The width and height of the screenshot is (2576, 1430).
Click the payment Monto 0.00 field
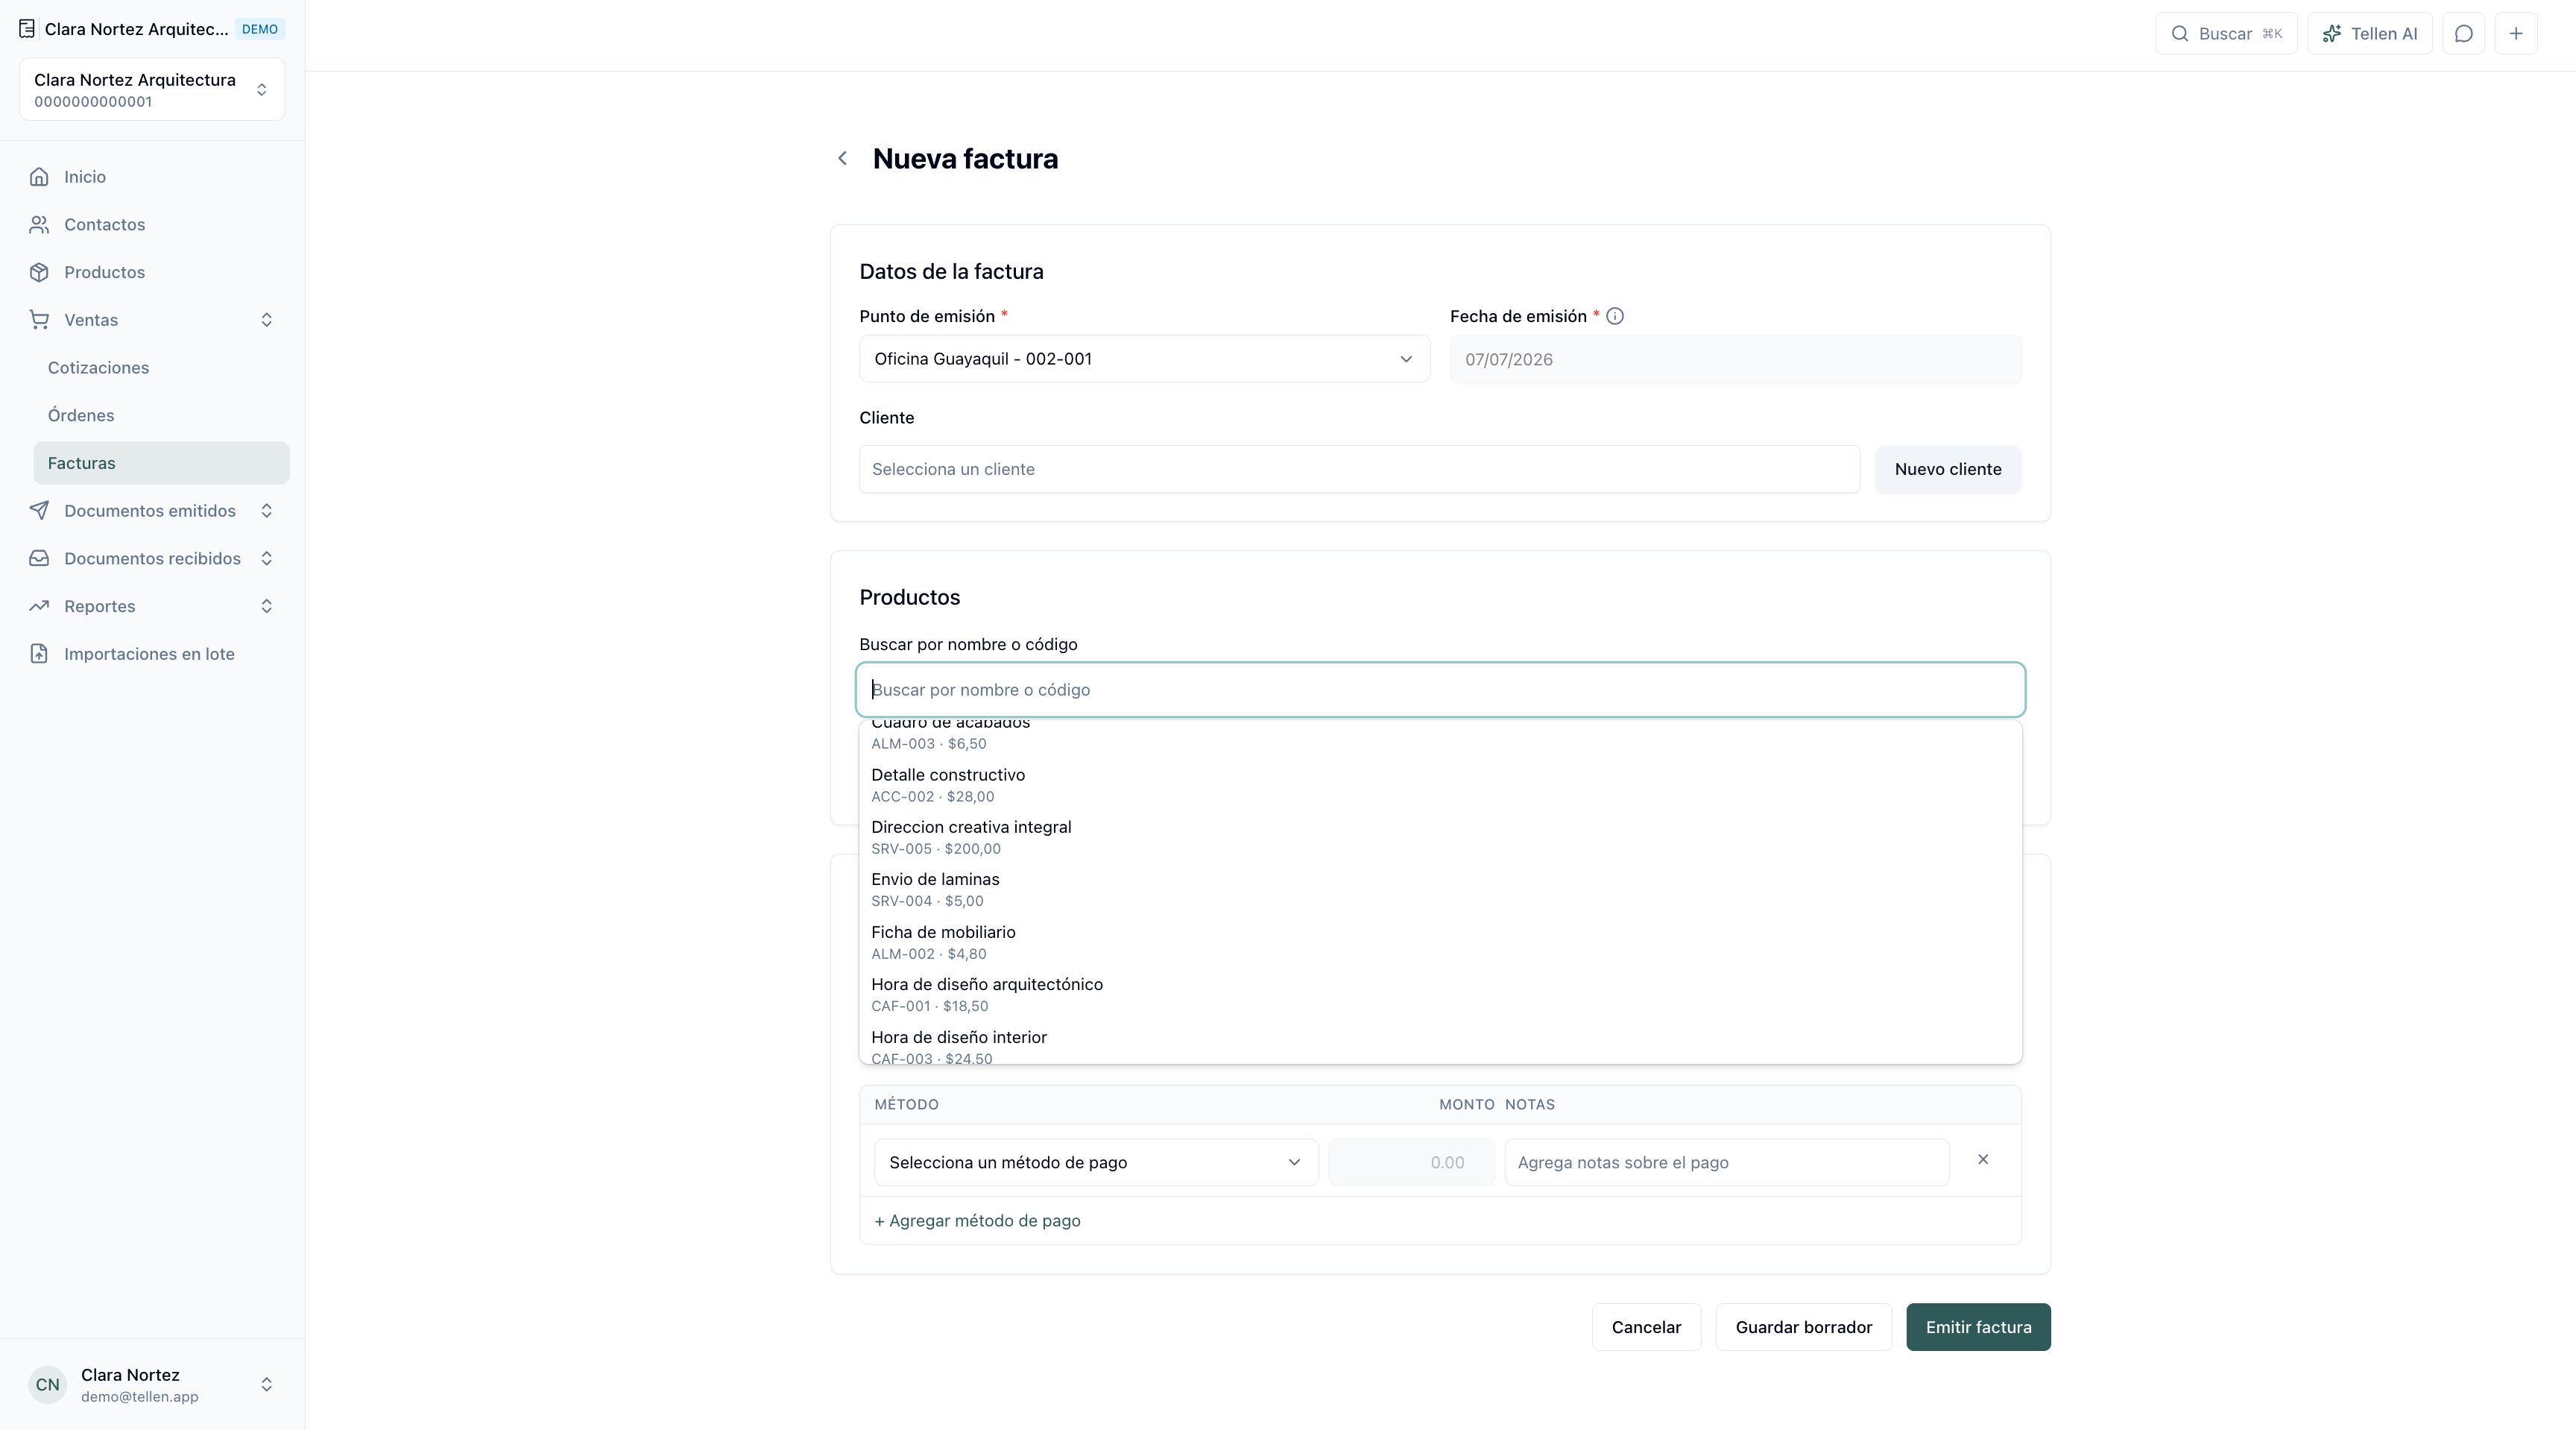(x=1411, y=1162)
